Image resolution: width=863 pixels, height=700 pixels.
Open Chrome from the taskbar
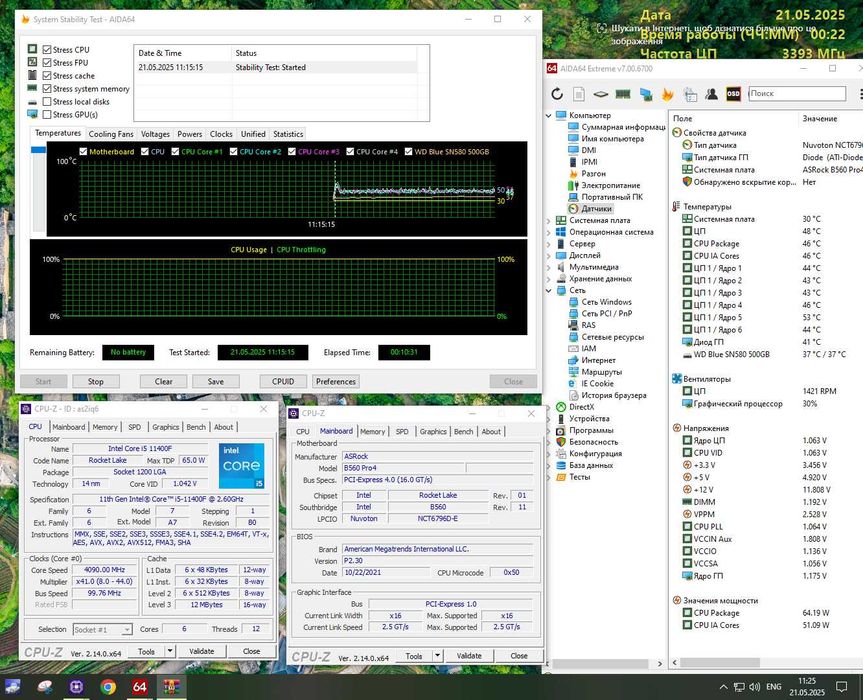coord(108,686)
